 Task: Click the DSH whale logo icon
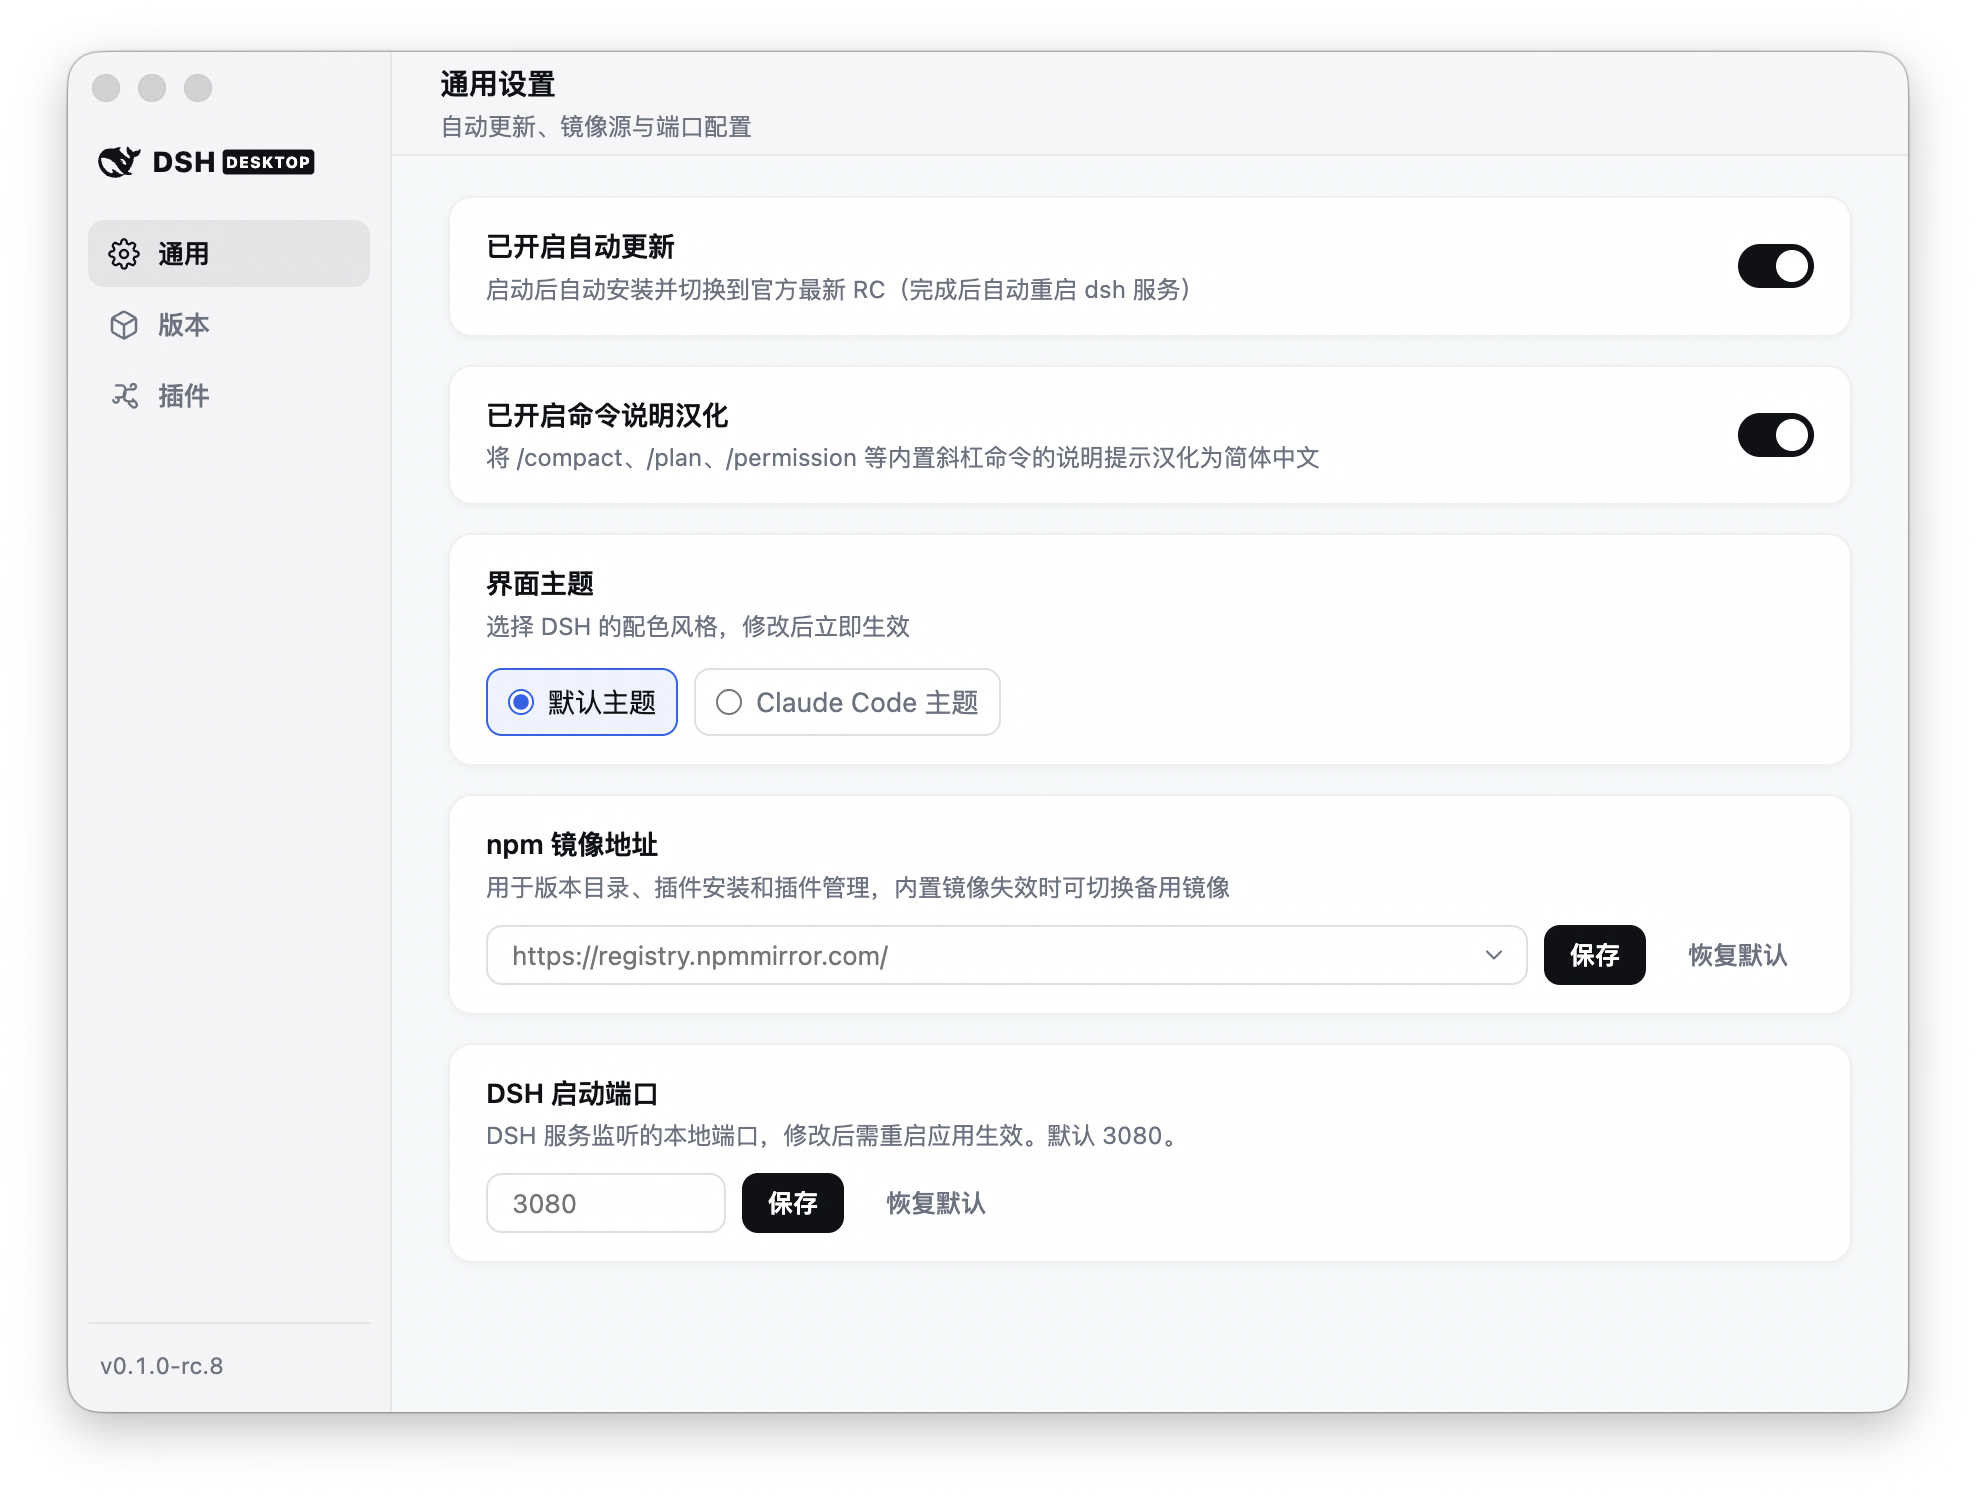(x=119, y=162)
